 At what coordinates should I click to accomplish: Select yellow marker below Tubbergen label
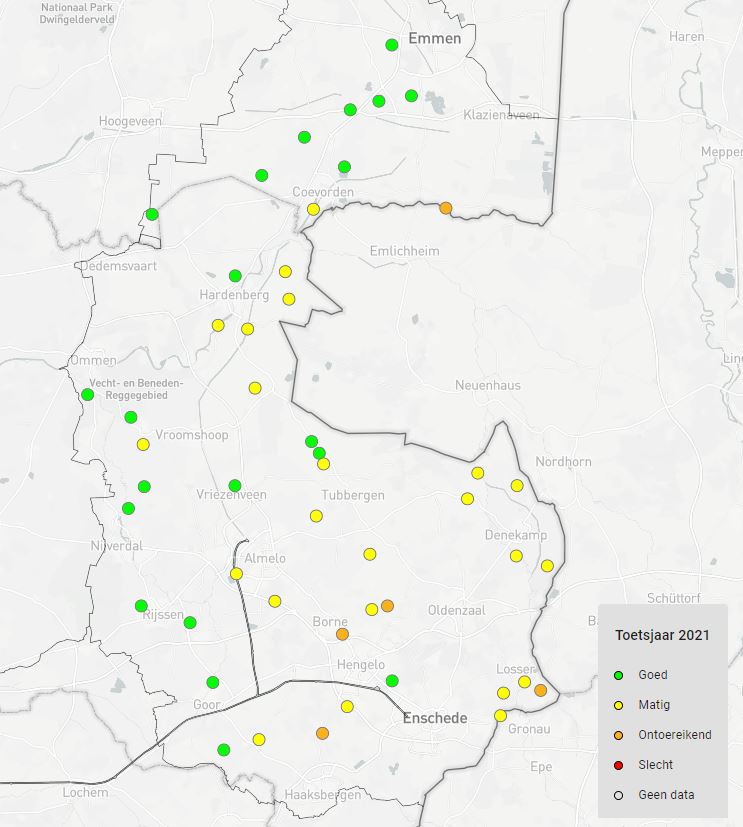[x=316, y=516]
